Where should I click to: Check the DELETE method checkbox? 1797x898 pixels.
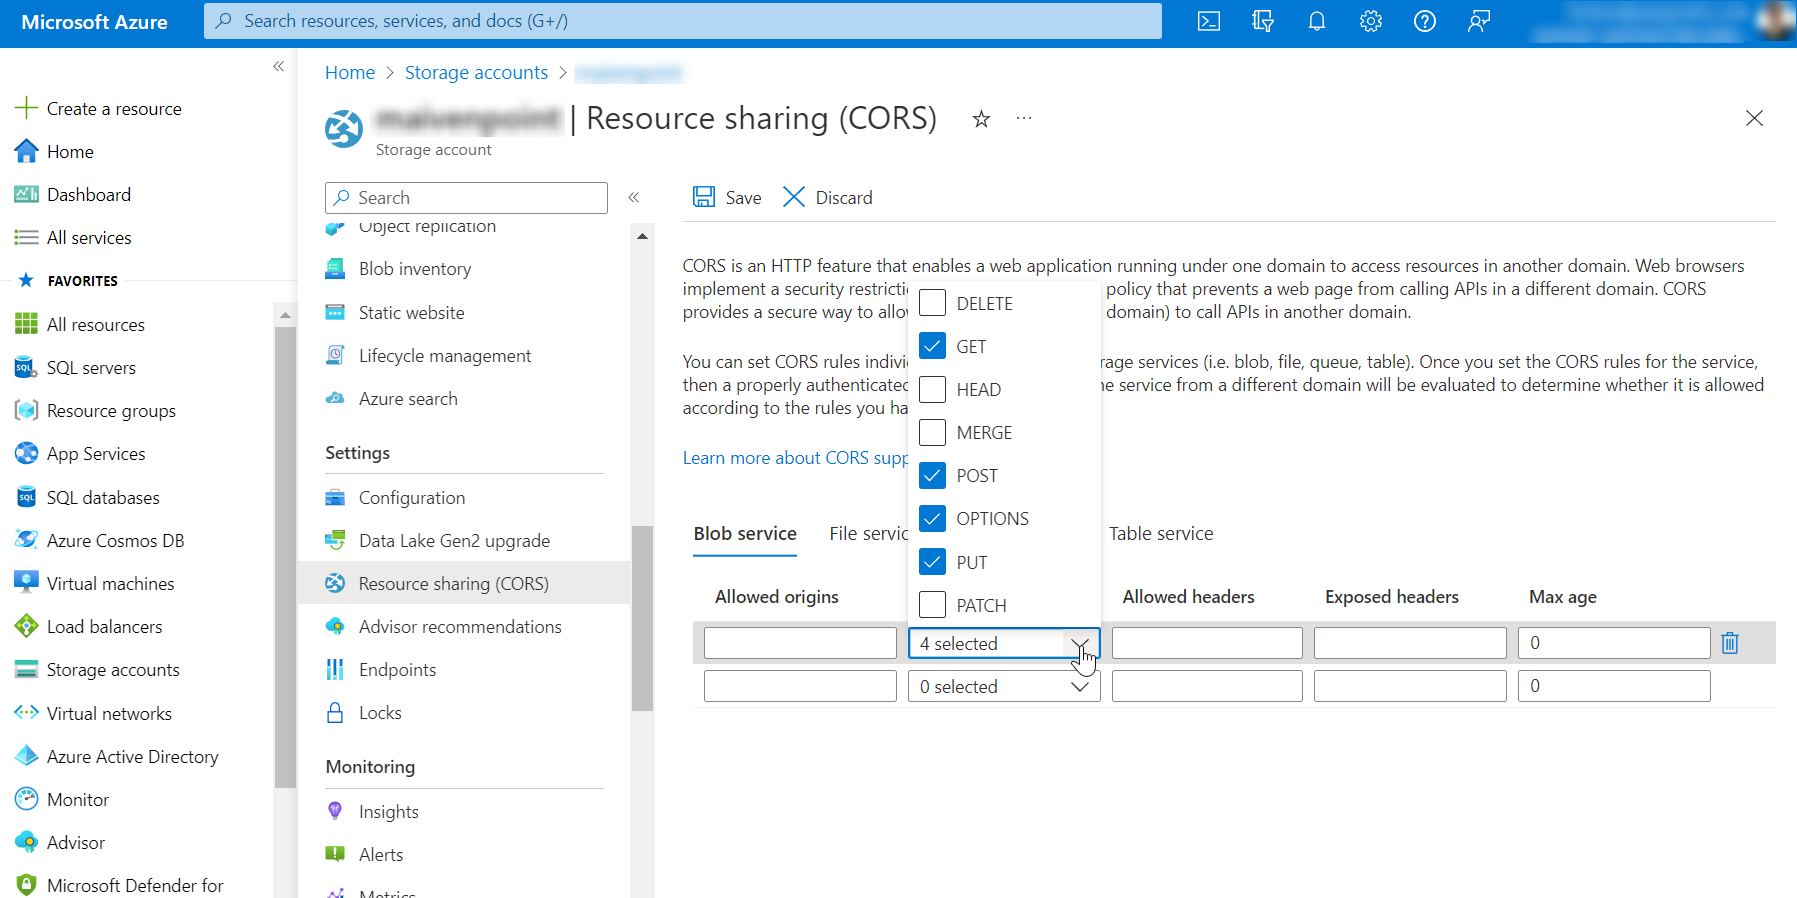click(932, 303)
